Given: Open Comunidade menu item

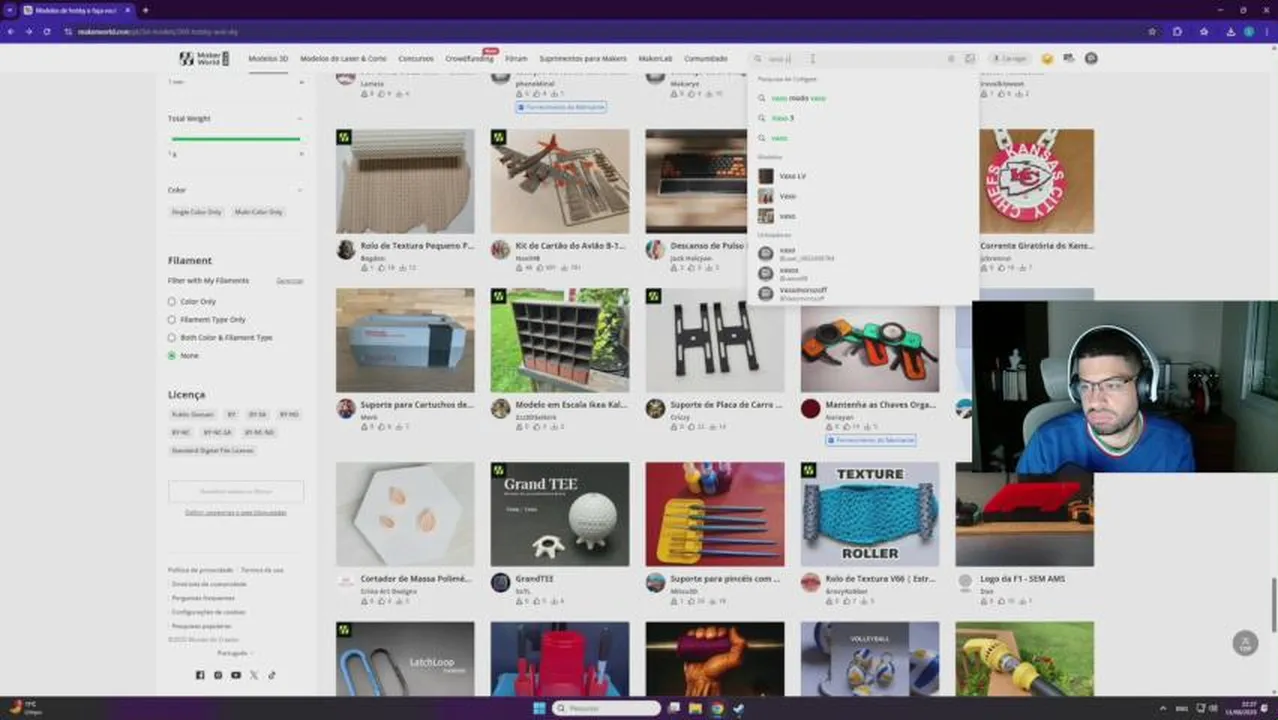Looking at the screenshot, I should (x=706, y=59).
